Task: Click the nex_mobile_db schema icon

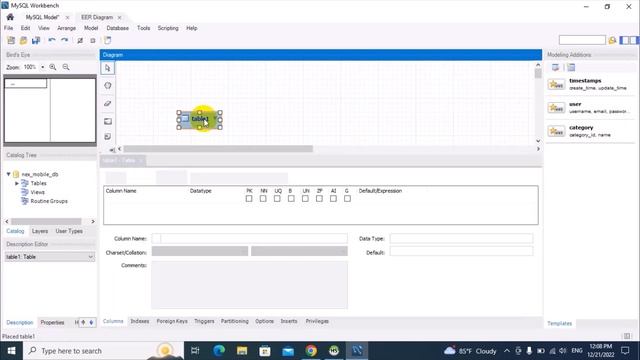Action: (16, 174)
